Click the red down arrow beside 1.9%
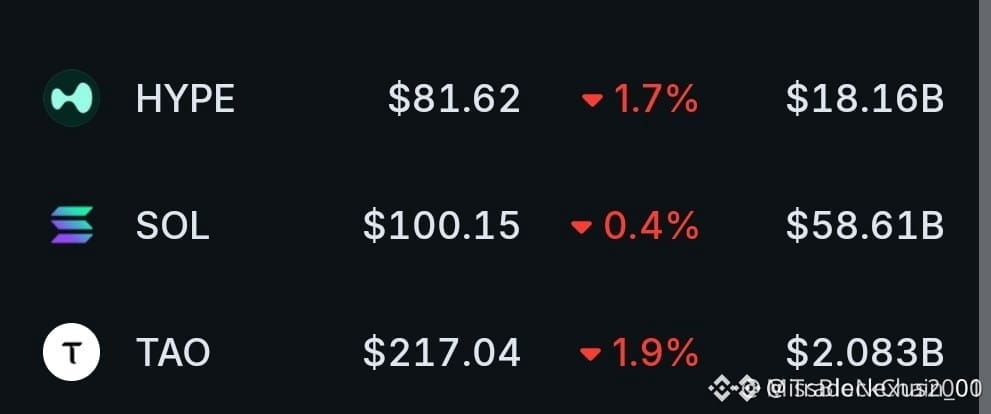 tap(590, 353)
